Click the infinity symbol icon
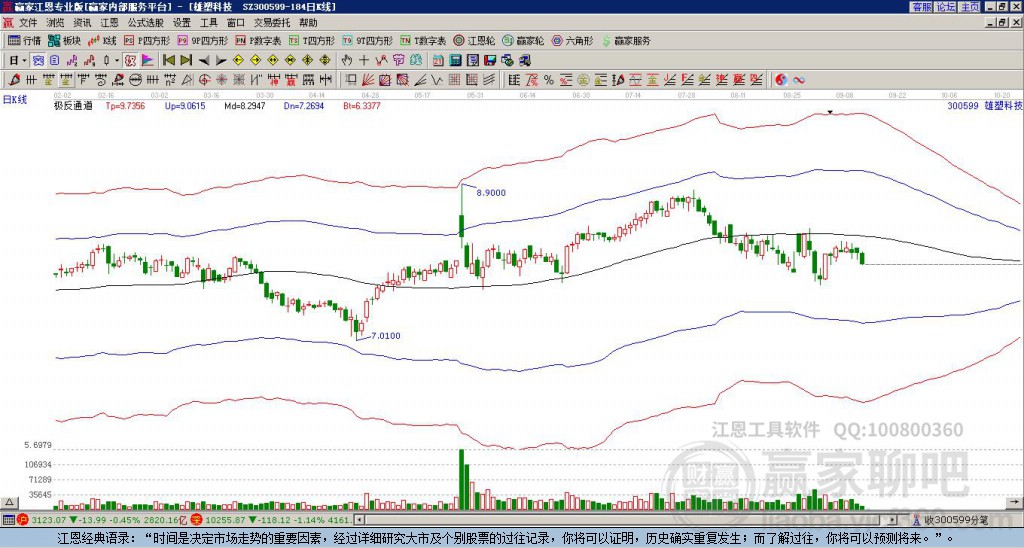 point(799,80)
